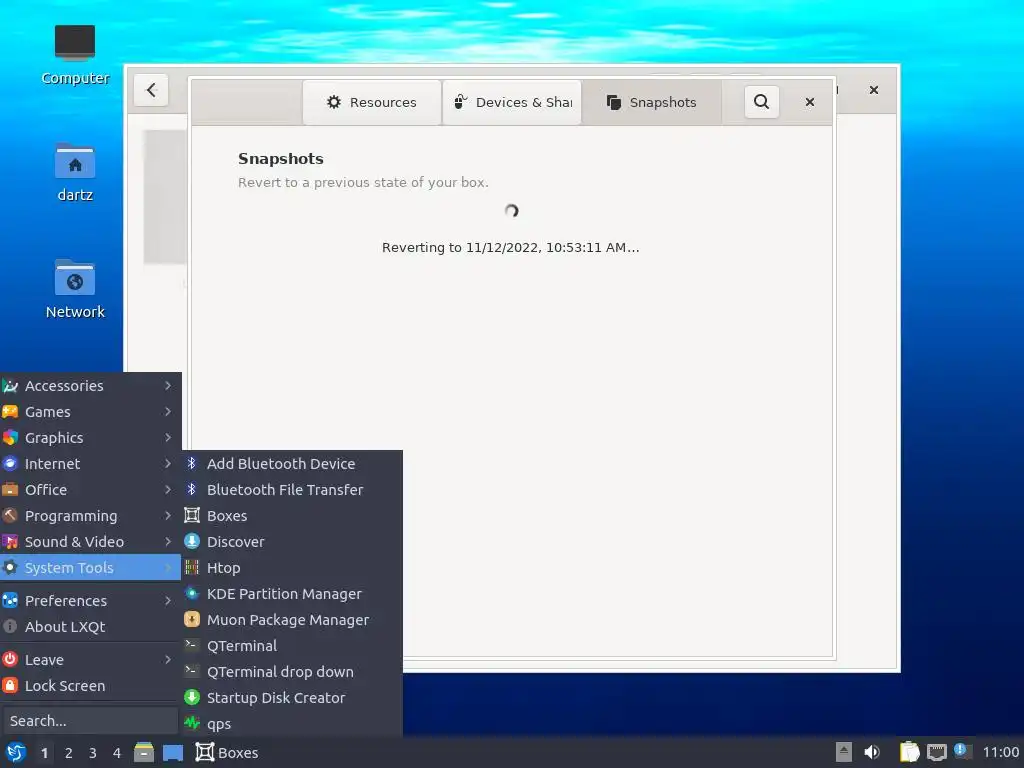Choose Lock Screen from the menu
Screen dimensions: 1024x768
pyautogui.click(x=90, y=686)
